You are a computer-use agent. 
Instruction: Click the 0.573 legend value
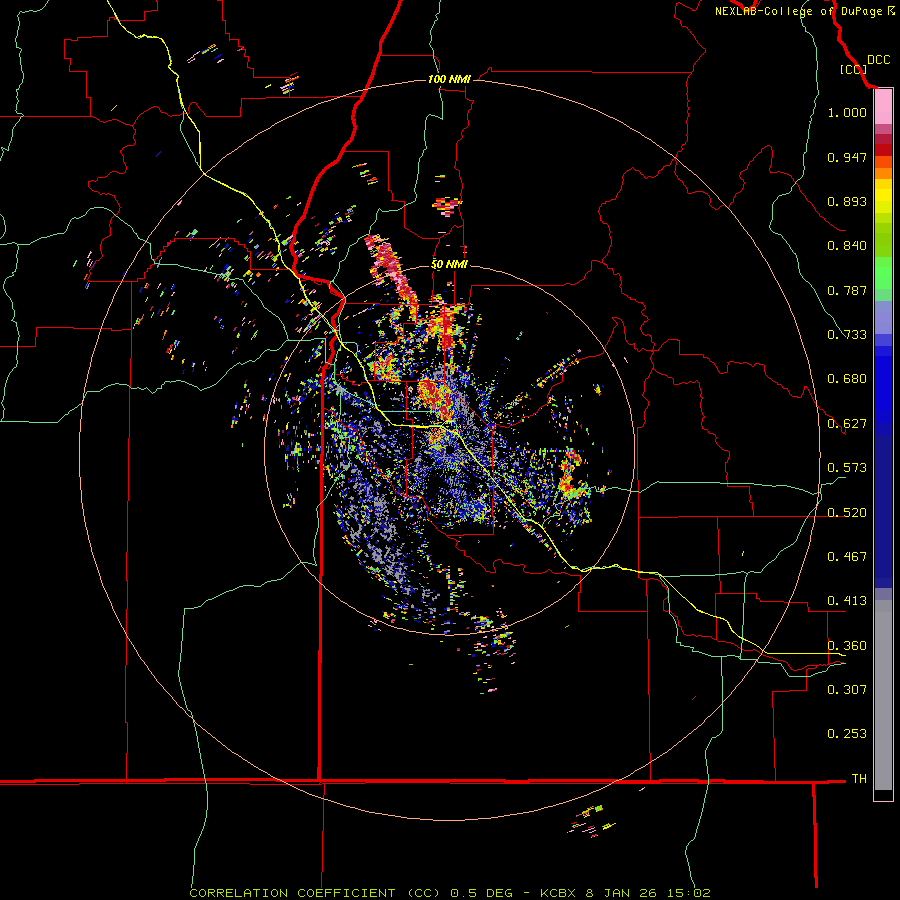pyautogui.click(x=847, y=468)
